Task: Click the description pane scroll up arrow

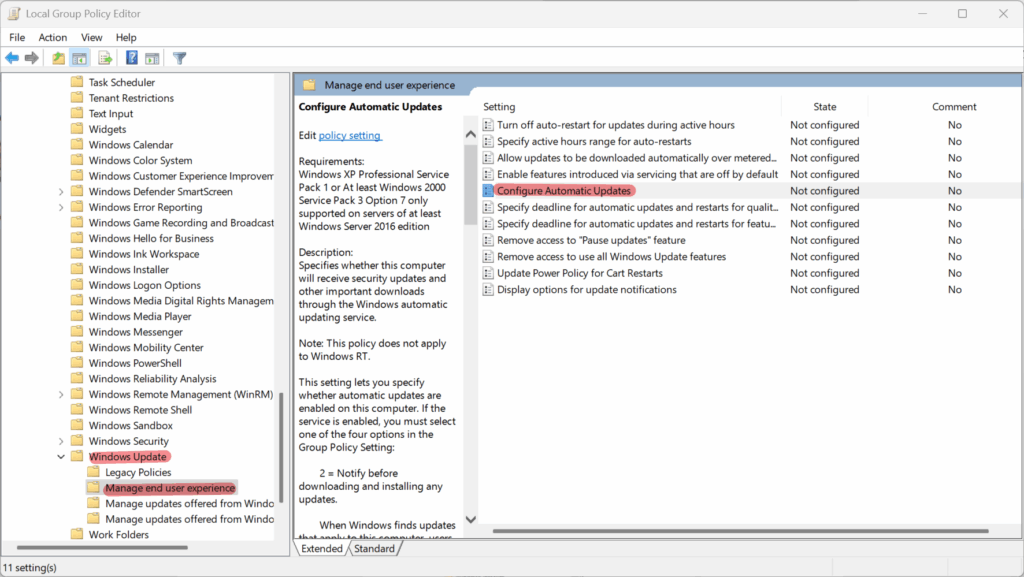Action: pyautogui.click(x=470, y=134)
